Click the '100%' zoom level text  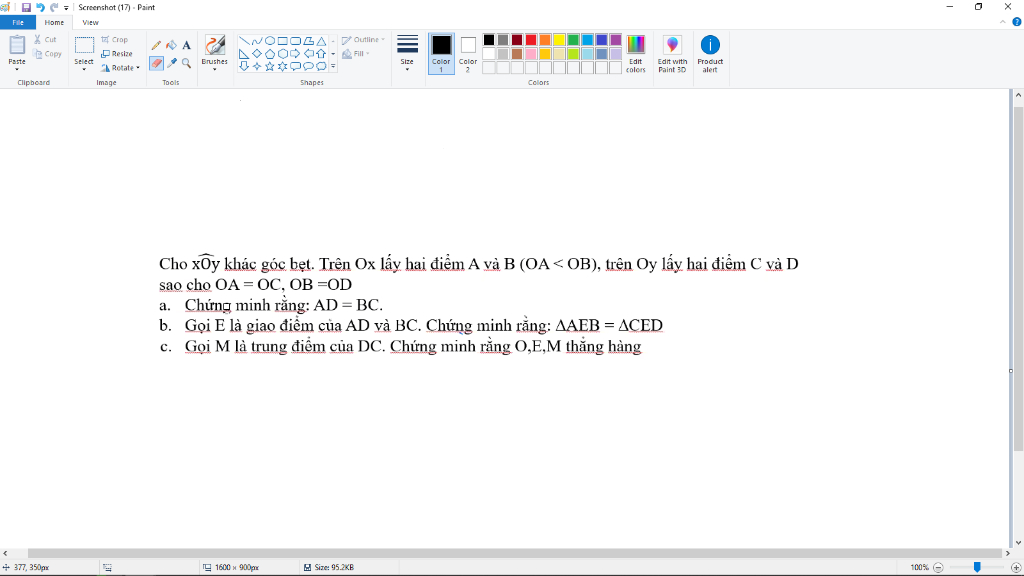(920, 568)
